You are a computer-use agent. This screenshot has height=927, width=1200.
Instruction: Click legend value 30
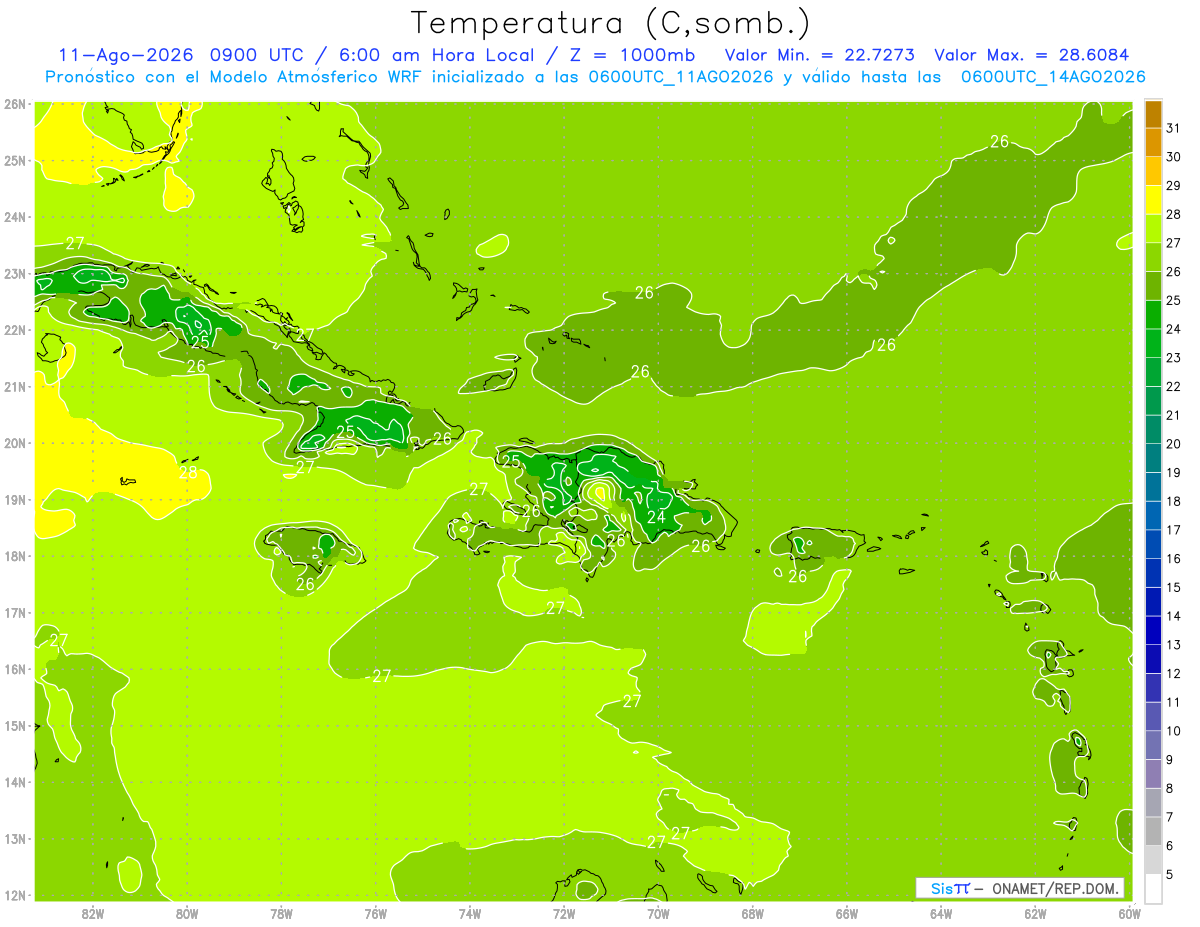[x=1174, y=157]
